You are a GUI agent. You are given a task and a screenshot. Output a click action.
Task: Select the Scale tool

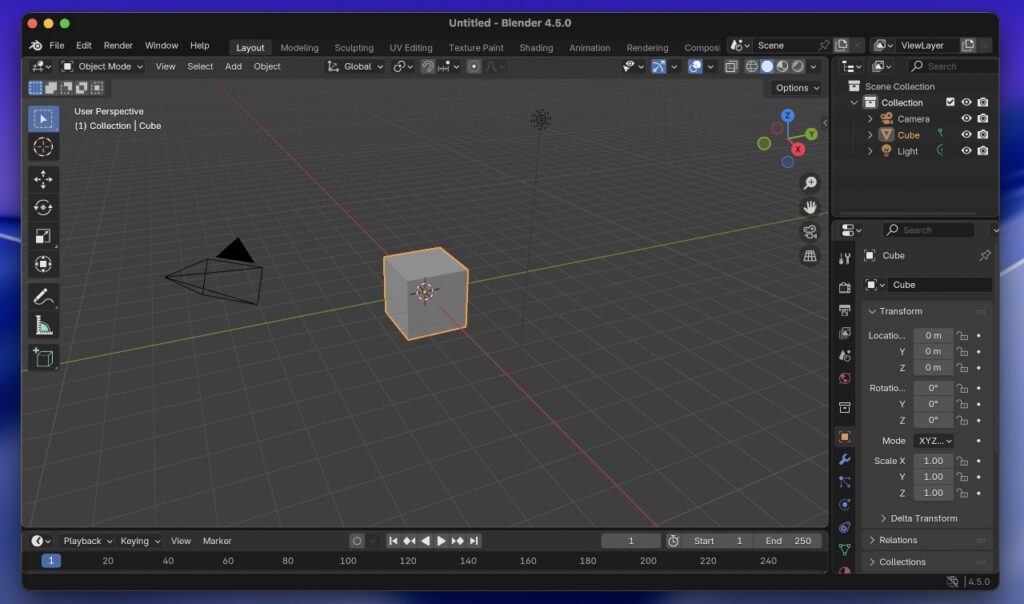click(43, 236)
